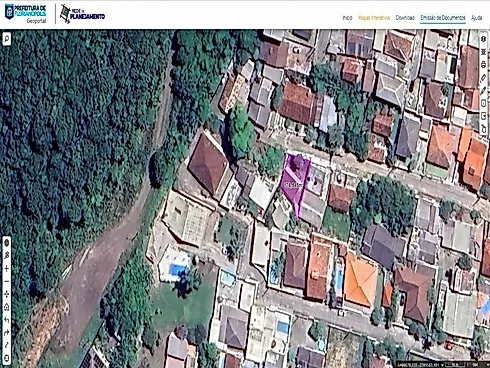
Task: Open the top icon of right toolbar
Action: coord(483,39)
